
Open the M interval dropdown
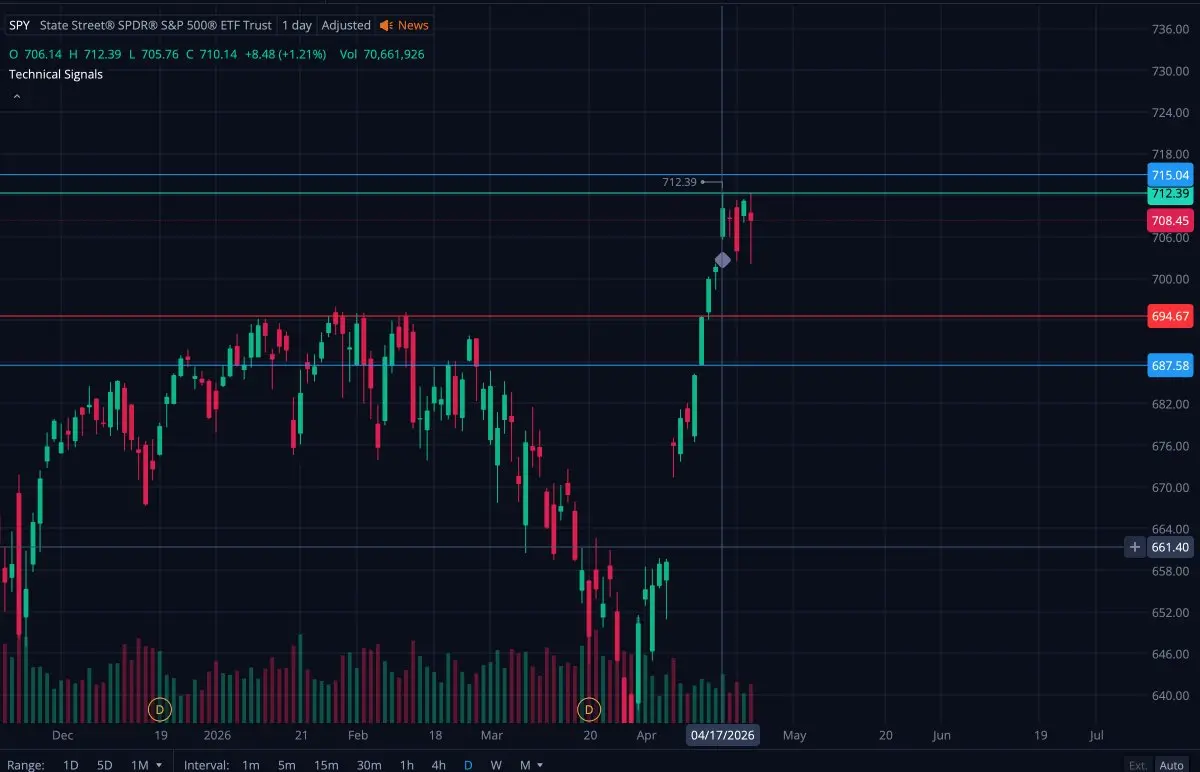point(531,765)
